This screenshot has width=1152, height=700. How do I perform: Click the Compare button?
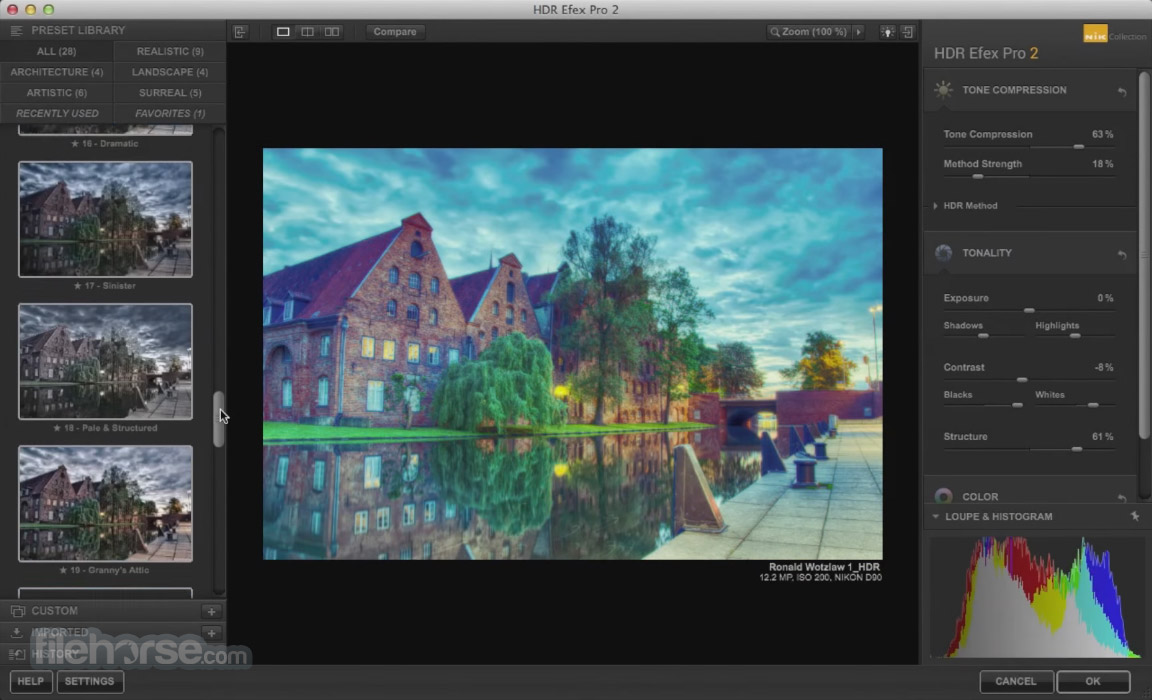pyautogui.click(x=395, y=32)
